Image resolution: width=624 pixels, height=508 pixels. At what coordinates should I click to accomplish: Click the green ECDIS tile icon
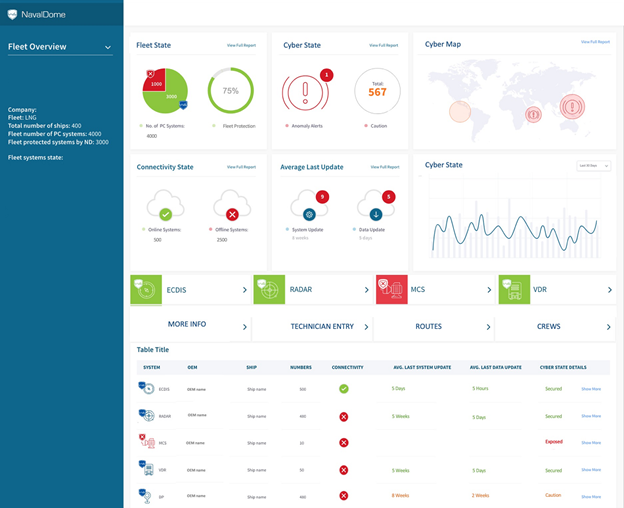pyautogui.click(x=146, y=290)
